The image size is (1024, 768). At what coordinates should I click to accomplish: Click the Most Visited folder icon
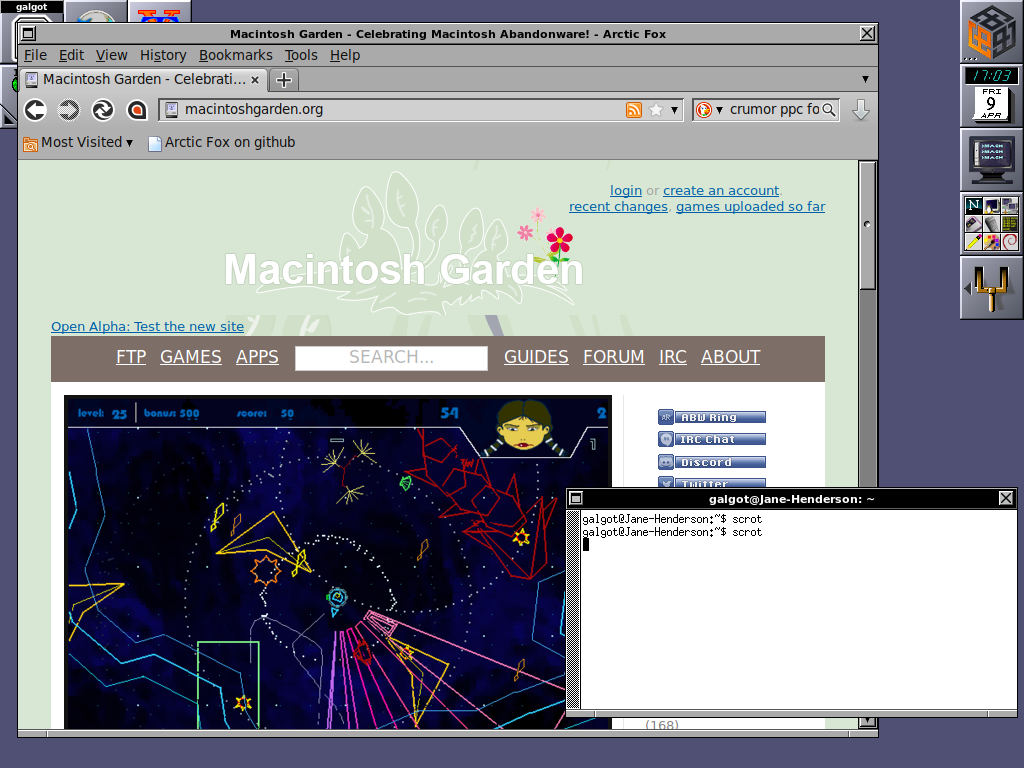pos(30,143)
